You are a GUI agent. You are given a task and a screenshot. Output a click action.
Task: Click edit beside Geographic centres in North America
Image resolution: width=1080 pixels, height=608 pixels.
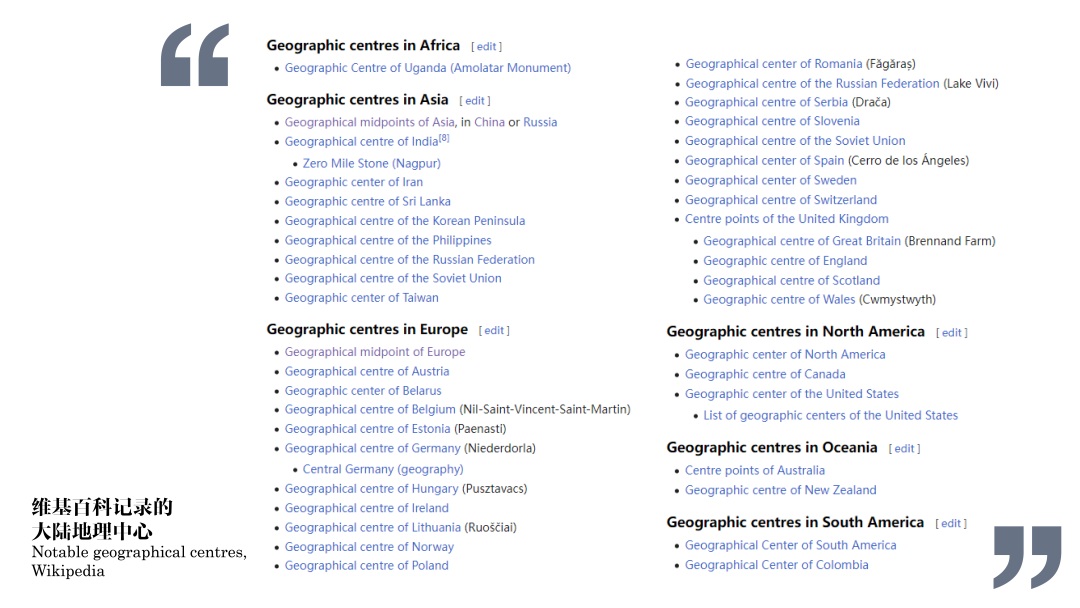tap(952, 333)
